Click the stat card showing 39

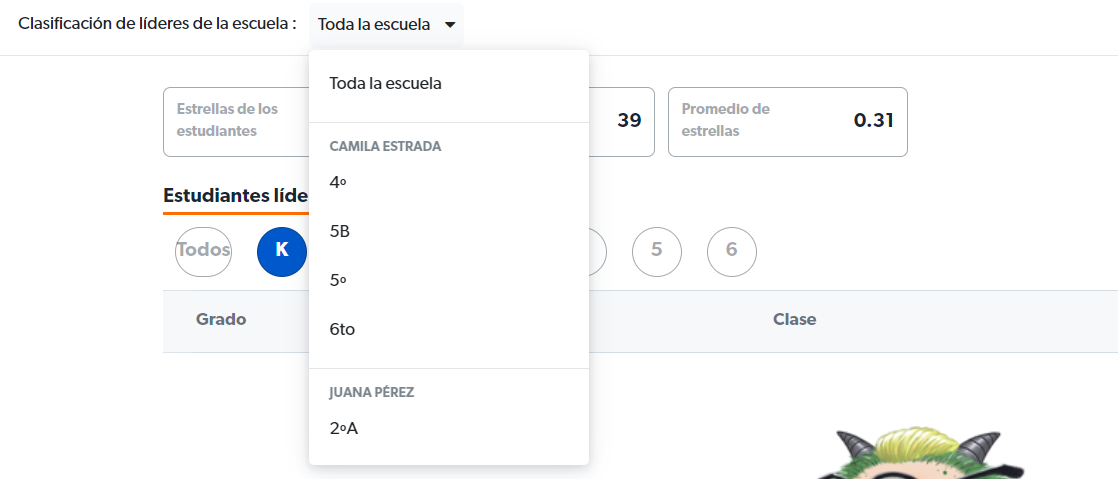coord(622,122)
